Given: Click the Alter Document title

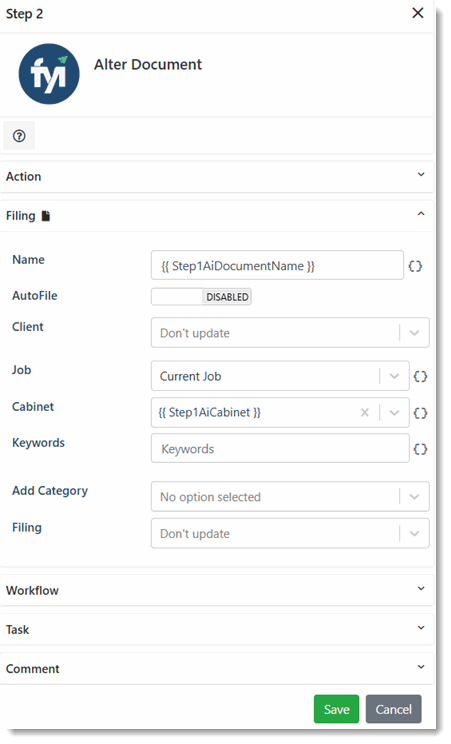Looking at the screenshot, I should [x=148, y=65].
